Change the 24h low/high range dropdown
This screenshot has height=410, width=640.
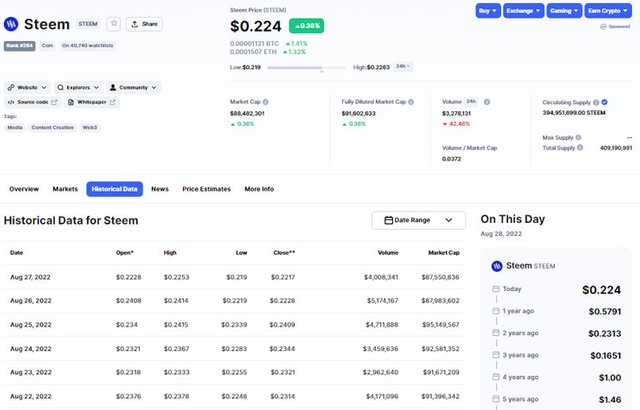tap(403, 66)
